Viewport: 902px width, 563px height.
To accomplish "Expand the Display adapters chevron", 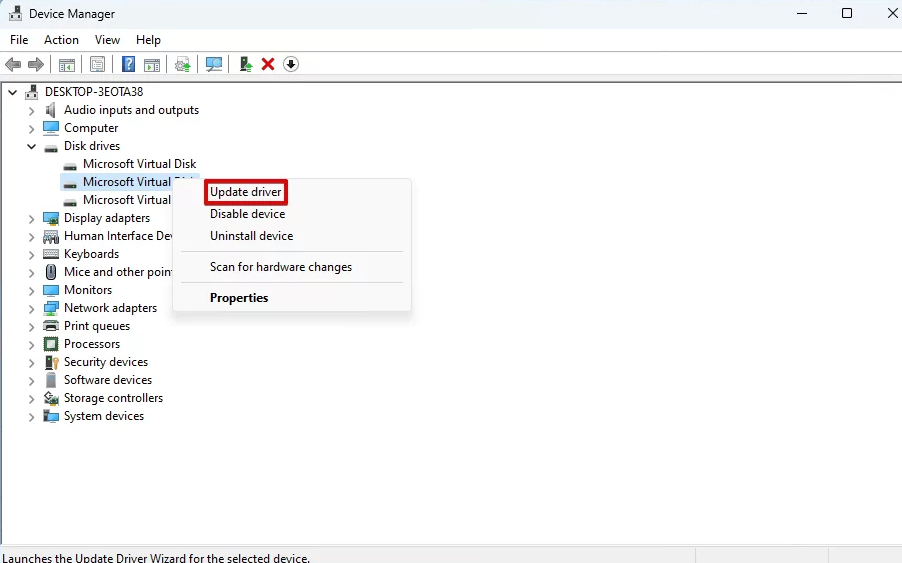I will [x=32, y=219].
